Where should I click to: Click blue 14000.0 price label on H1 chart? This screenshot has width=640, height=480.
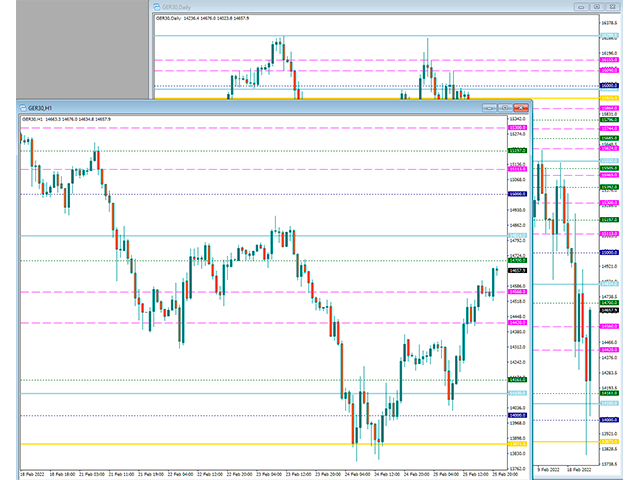(517, 416)
